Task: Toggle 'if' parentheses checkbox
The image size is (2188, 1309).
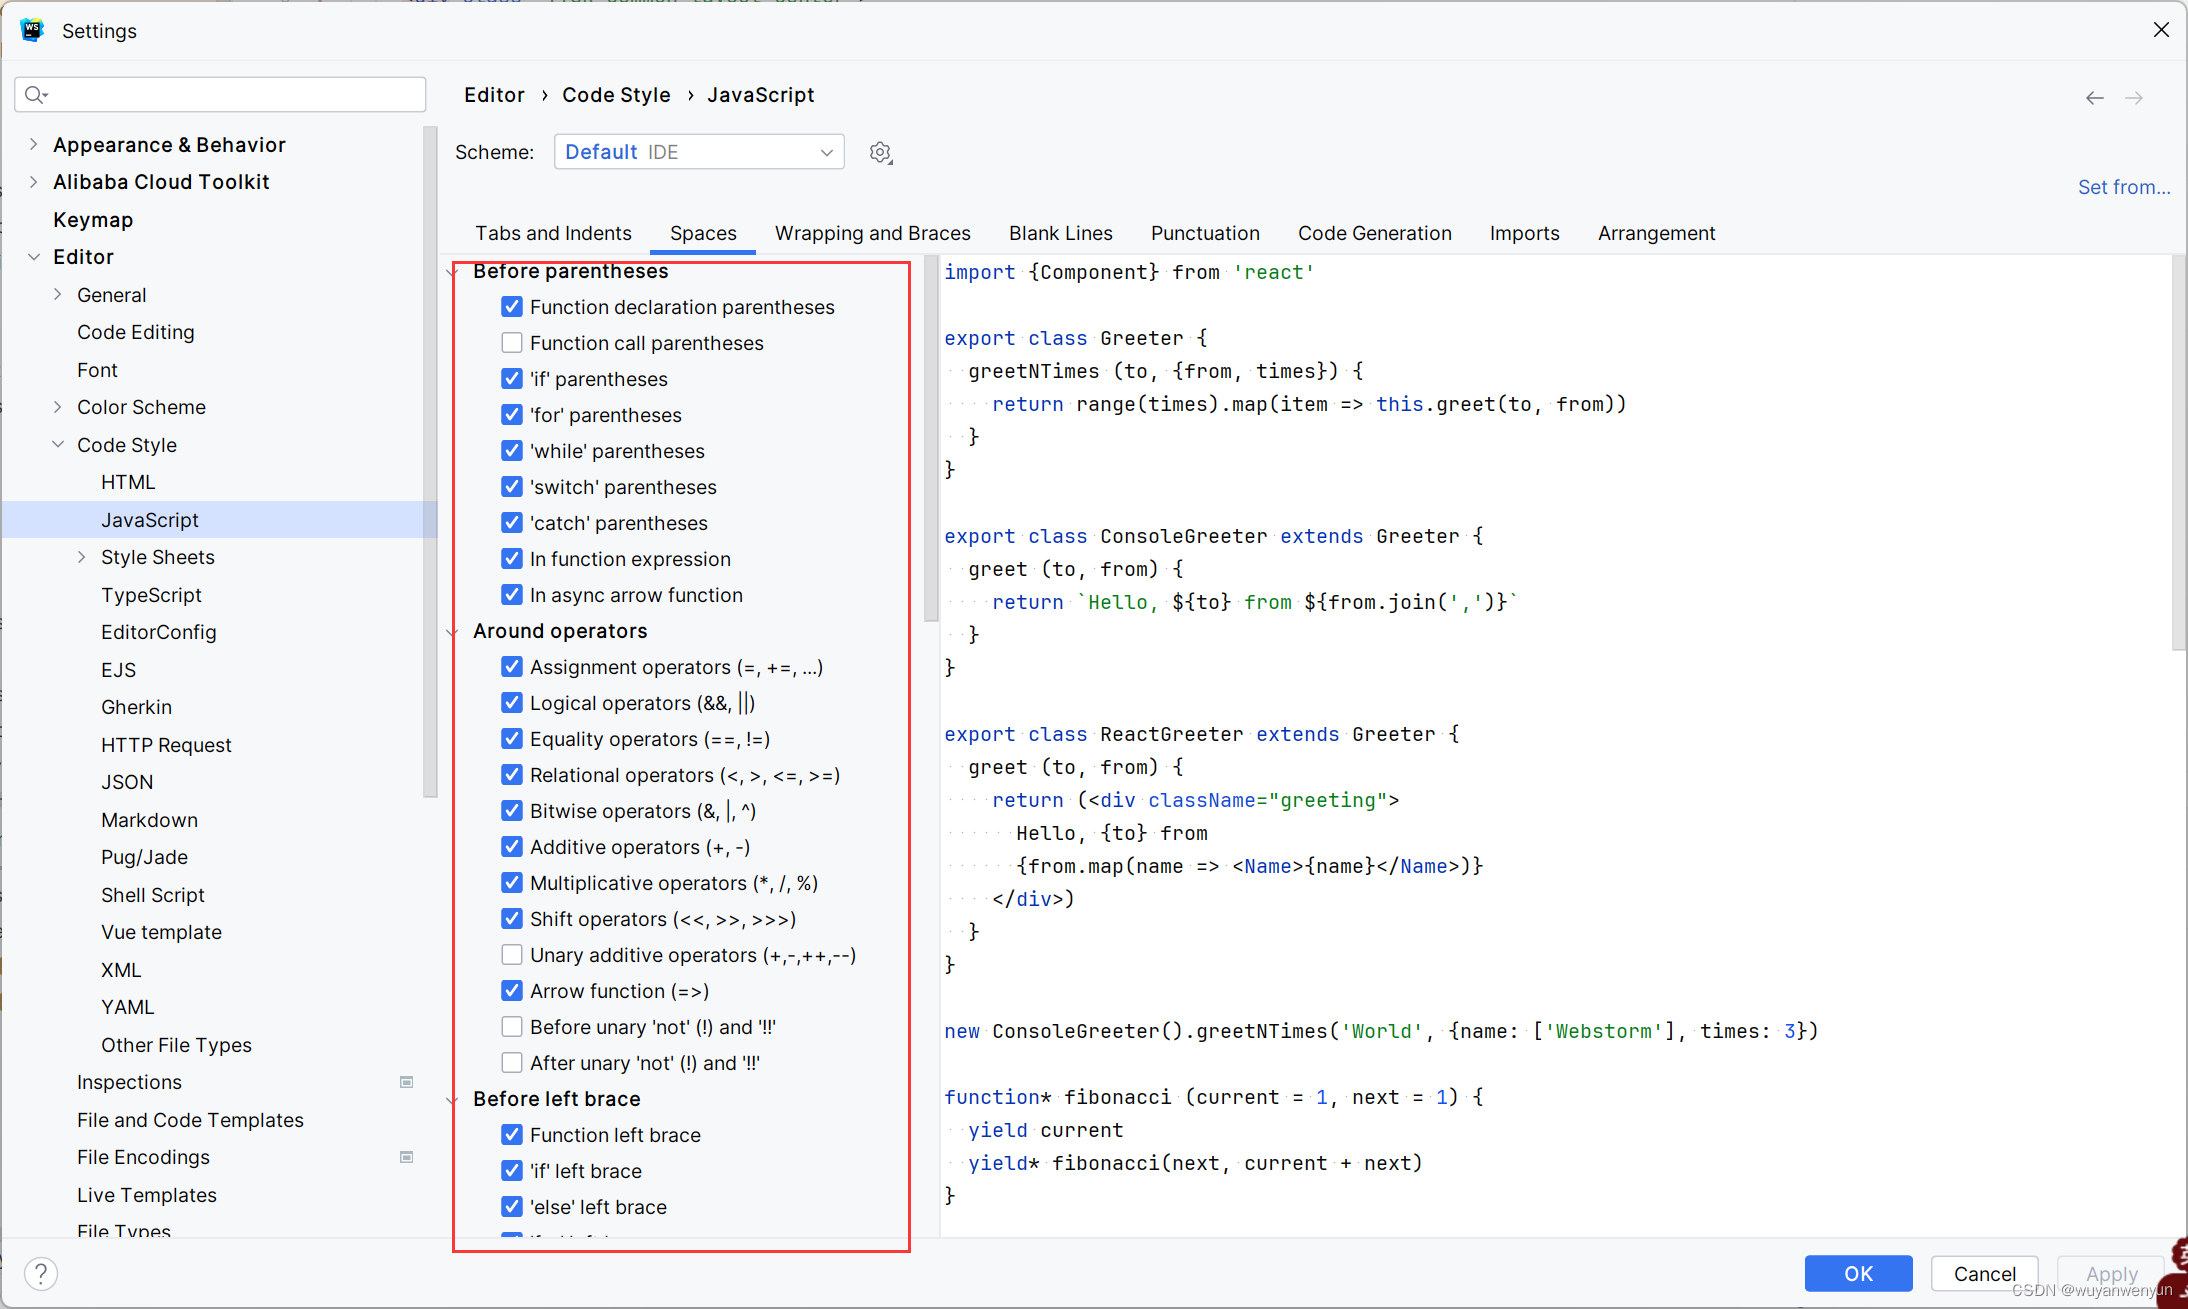Action: pos(512,379)
